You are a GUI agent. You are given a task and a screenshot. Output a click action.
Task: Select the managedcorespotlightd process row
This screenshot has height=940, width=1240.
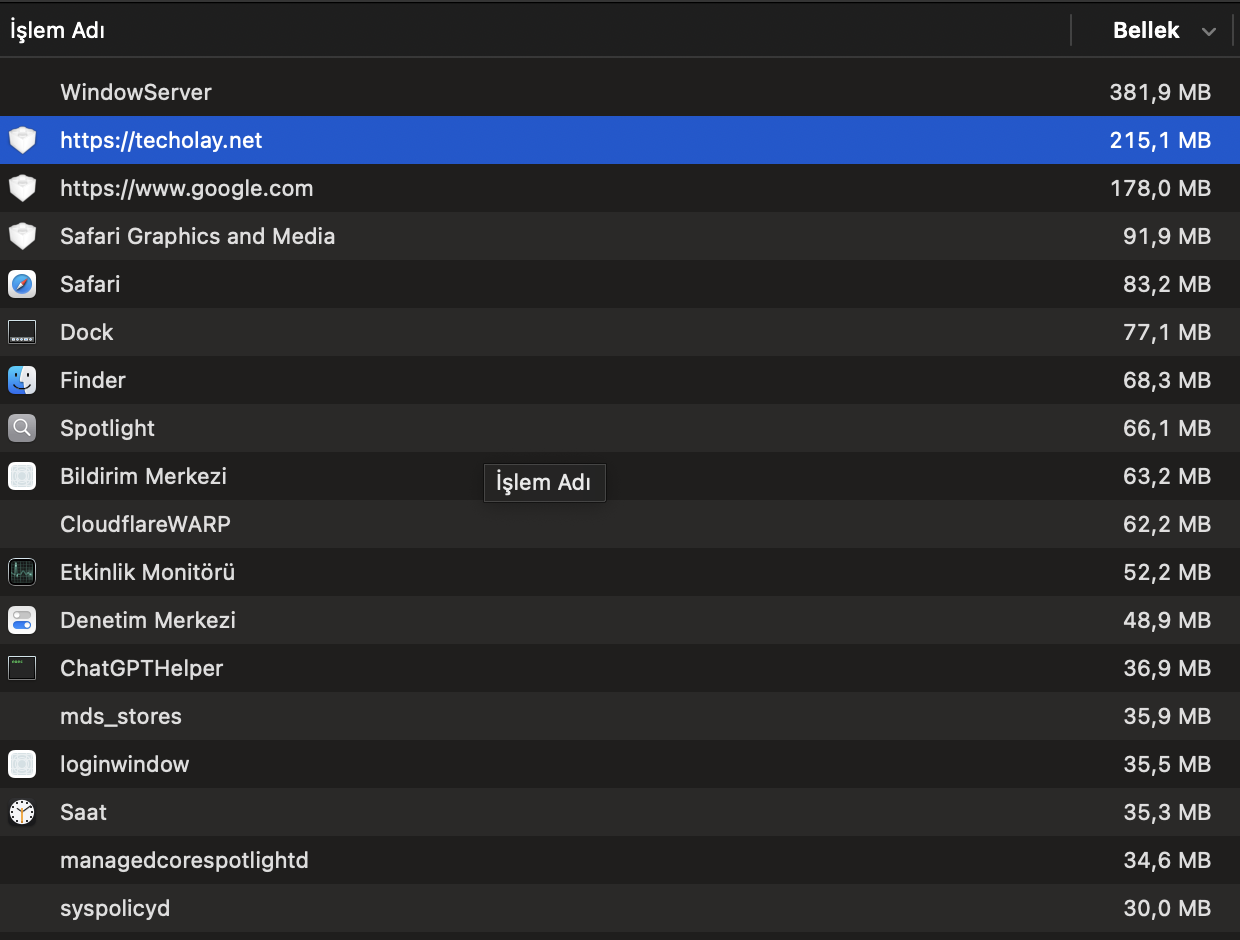tap(620, 860)
